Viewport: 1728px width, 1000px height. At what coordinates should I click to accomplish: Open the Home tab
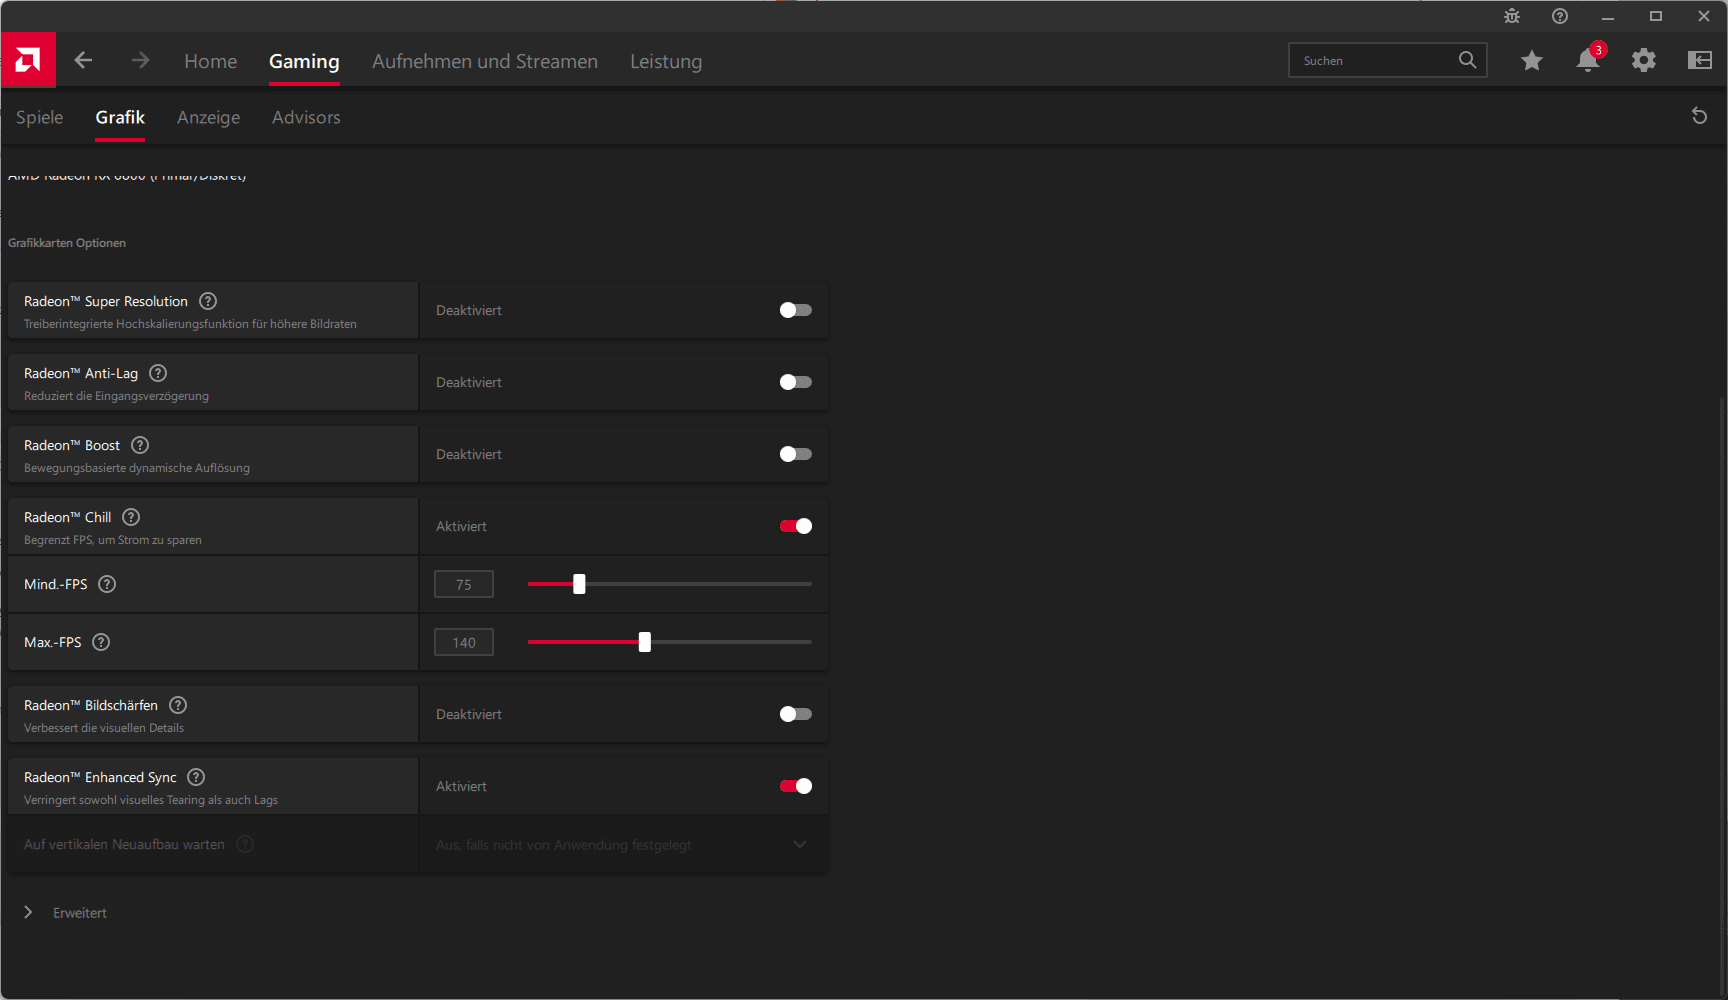(211, 61)
